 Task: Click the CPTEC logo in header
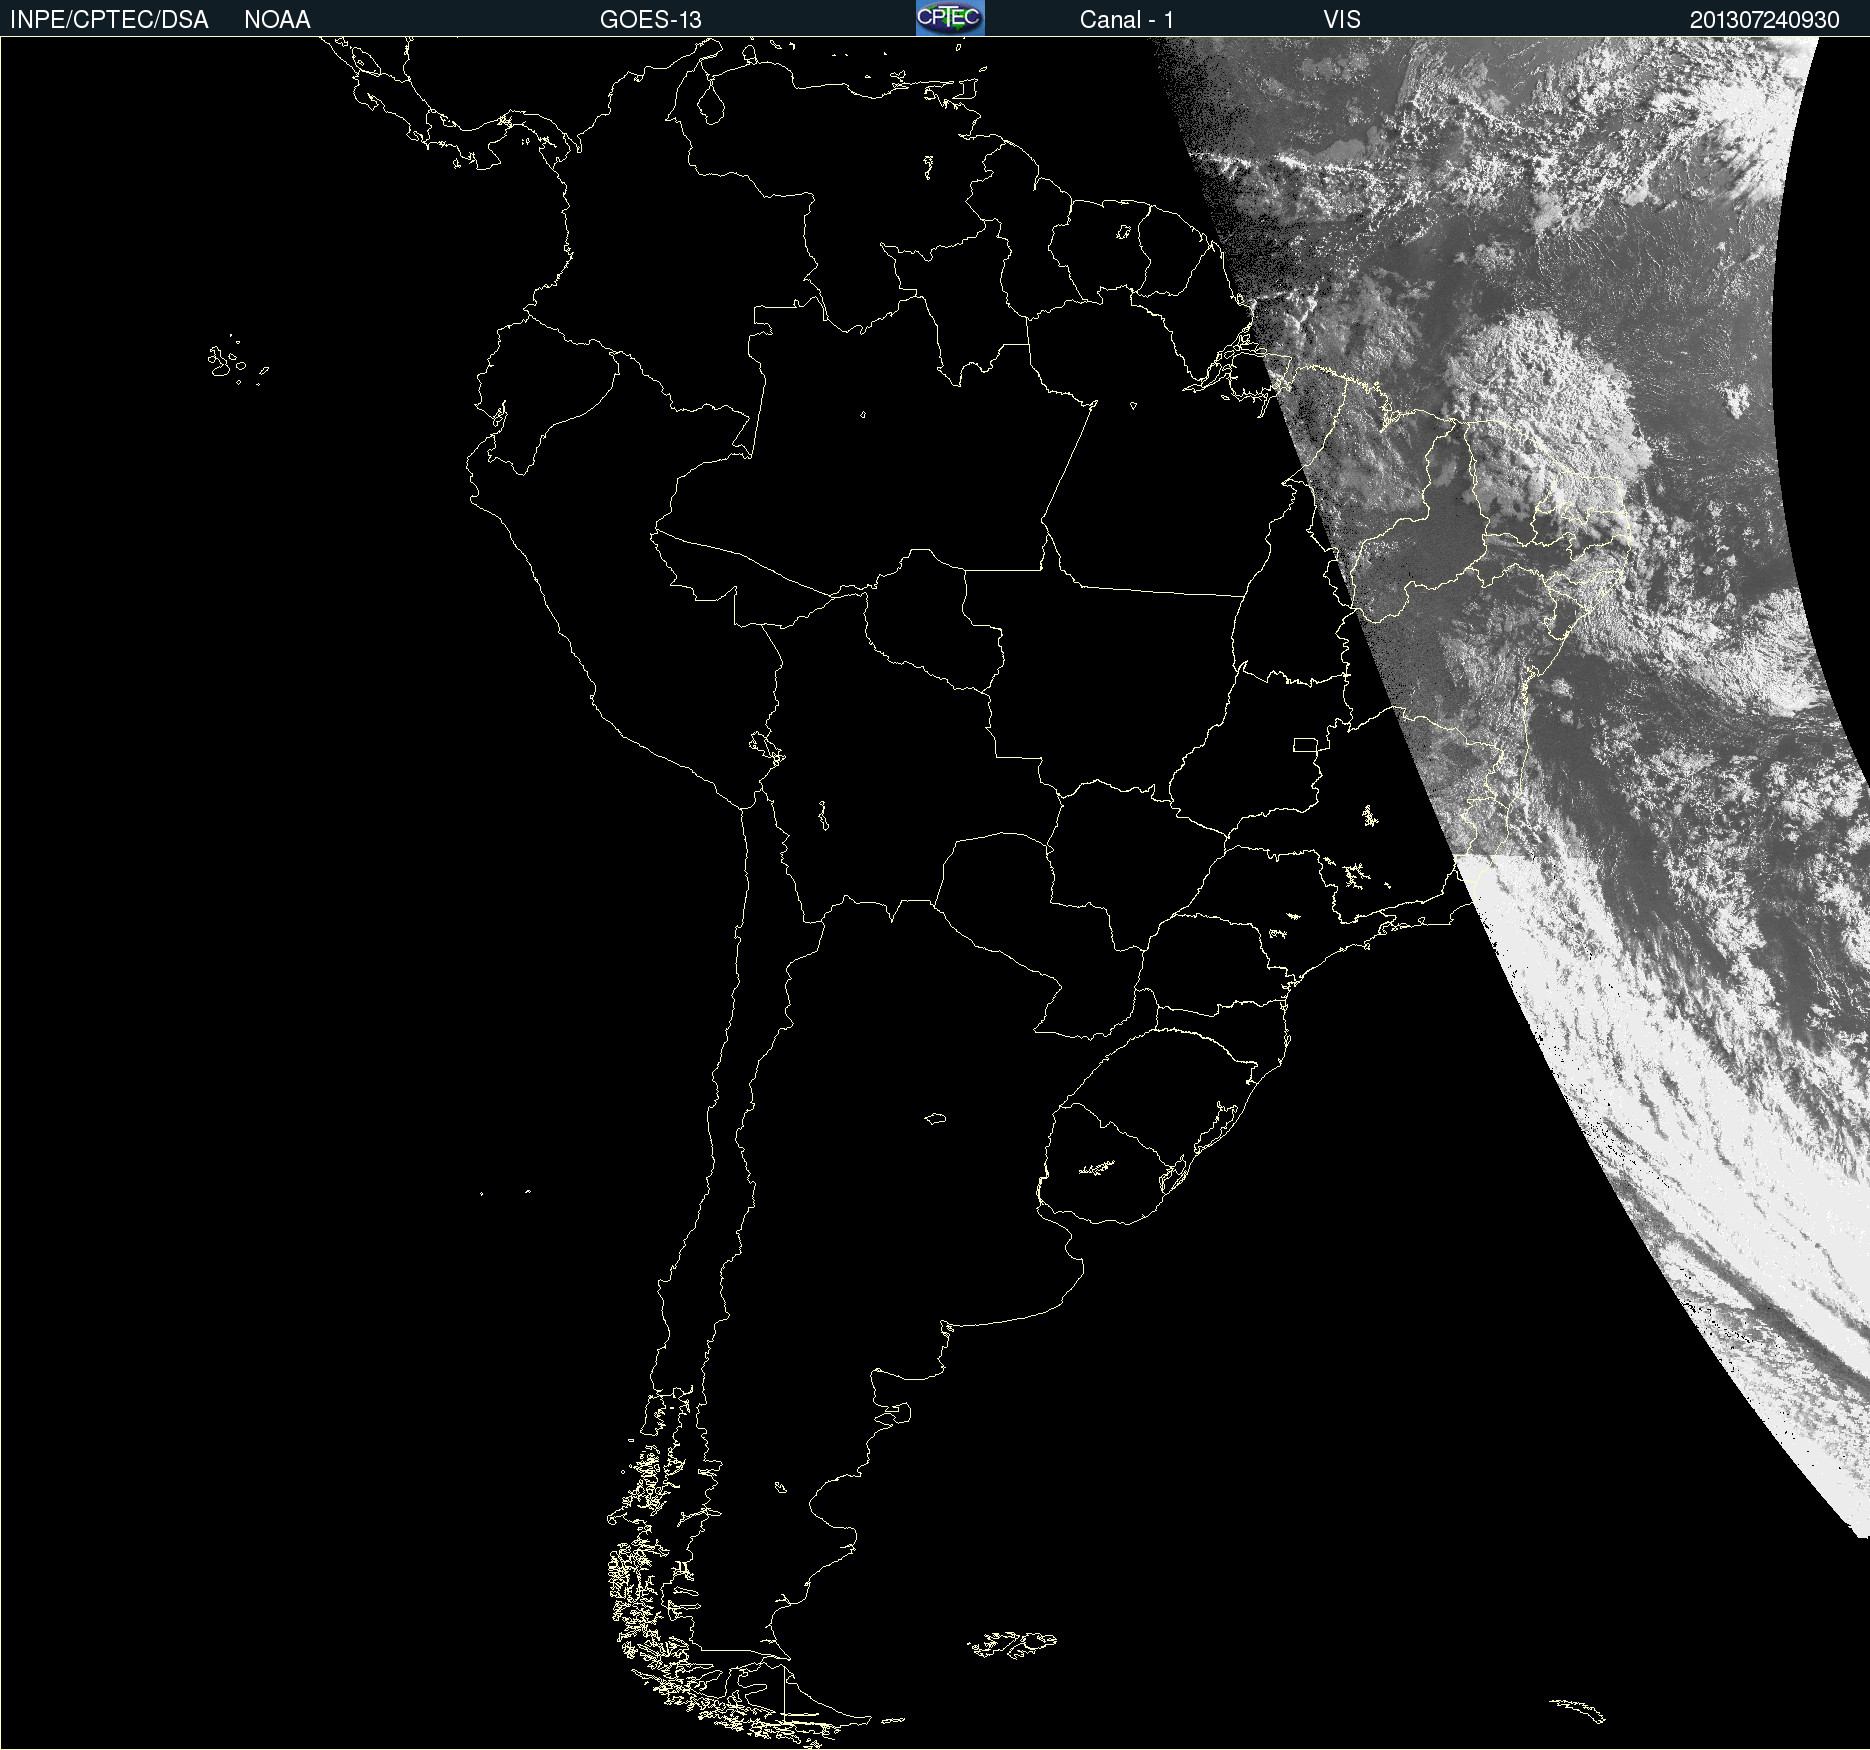pos(950,18)
